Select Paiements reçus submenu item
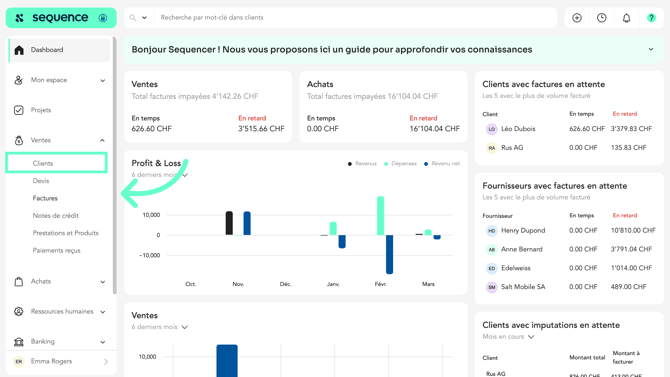 pyautogui.click(x=56, y=250)
